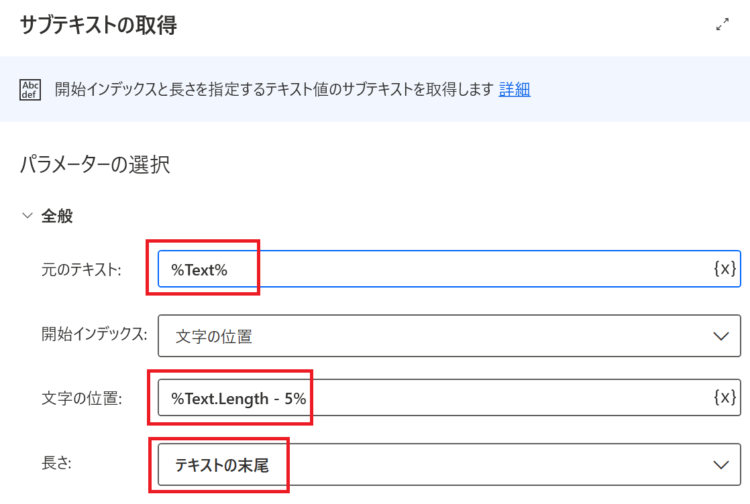Click the 元のテキスト: label
Screen dimensions: 750x504
point(81,270)
